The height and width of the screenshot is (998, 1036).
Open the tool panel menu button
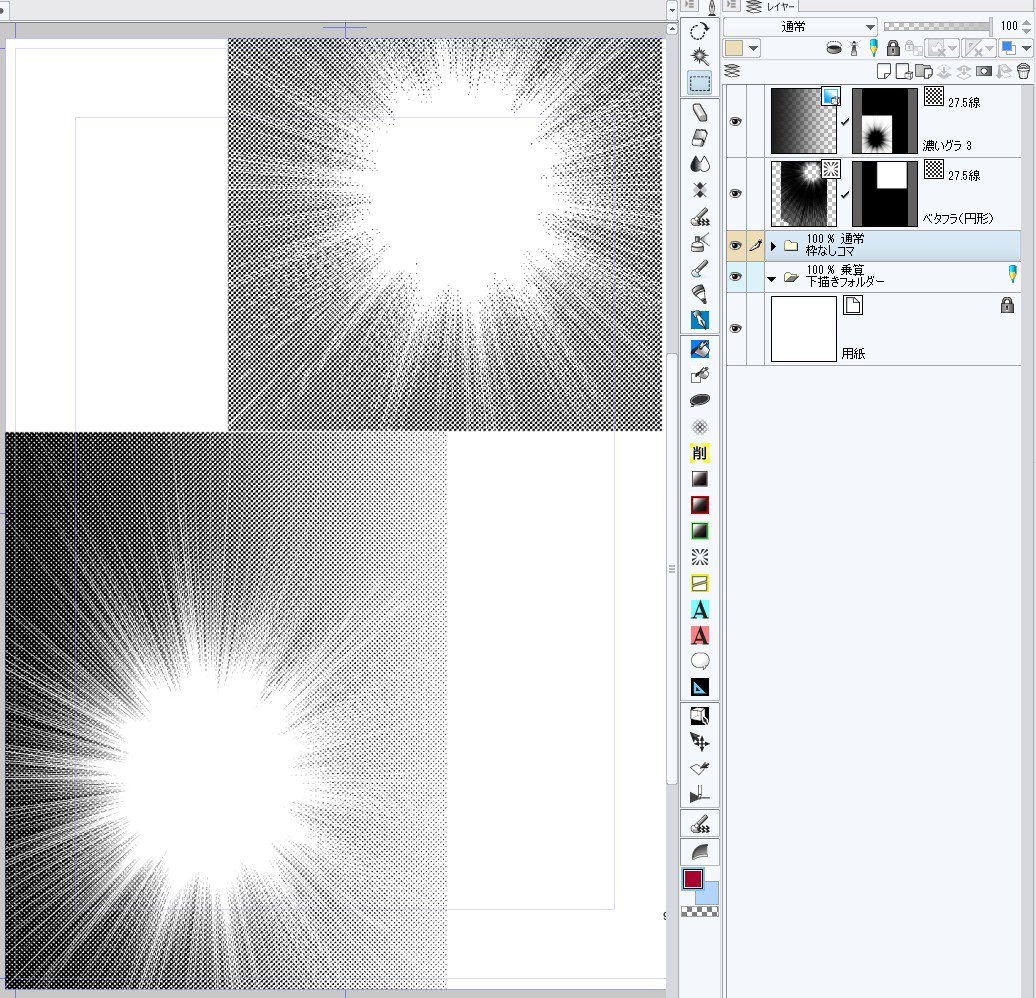pyautogui.click(x=688, y=5)
